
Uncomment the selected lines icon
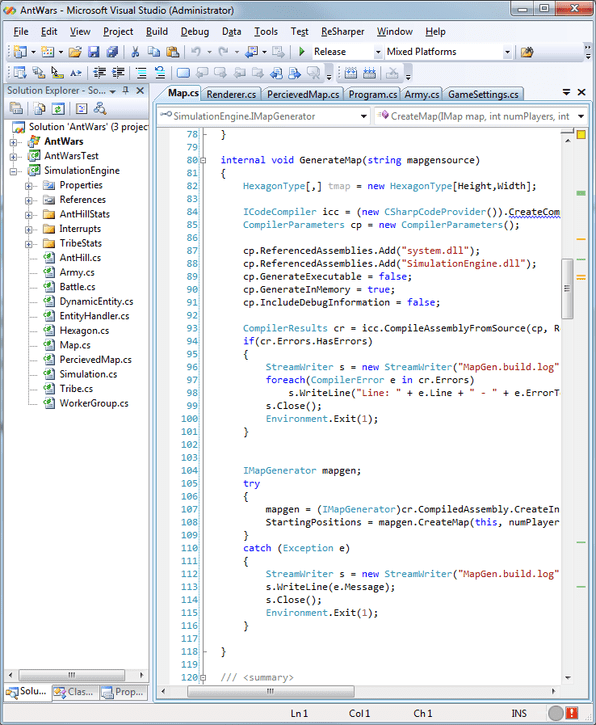pyautogui.click(x=160, y=73)
